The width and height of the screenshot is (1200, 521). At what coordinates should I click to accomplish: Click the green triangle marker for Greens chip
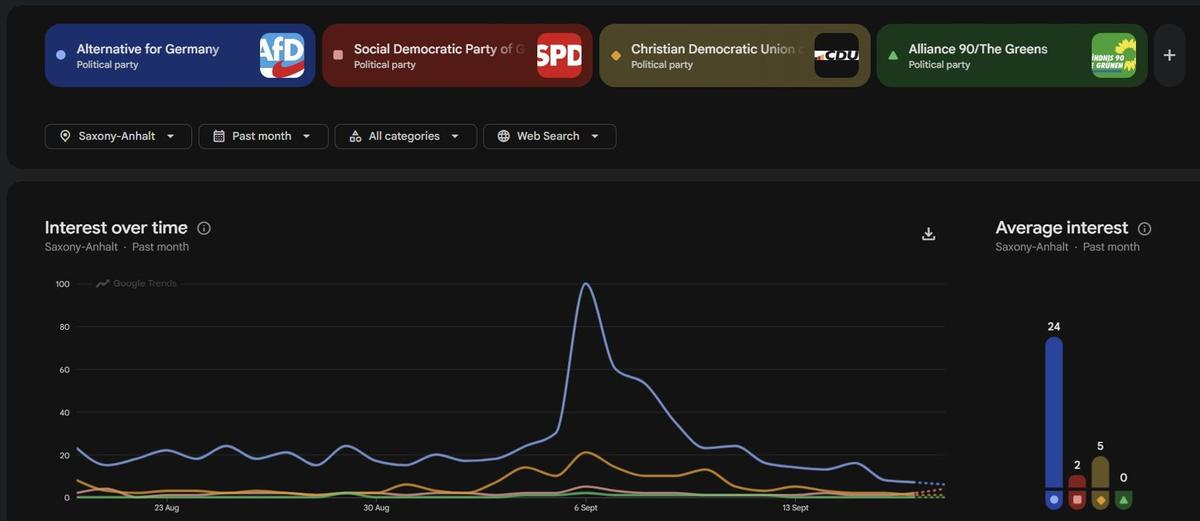coord(893,55)
